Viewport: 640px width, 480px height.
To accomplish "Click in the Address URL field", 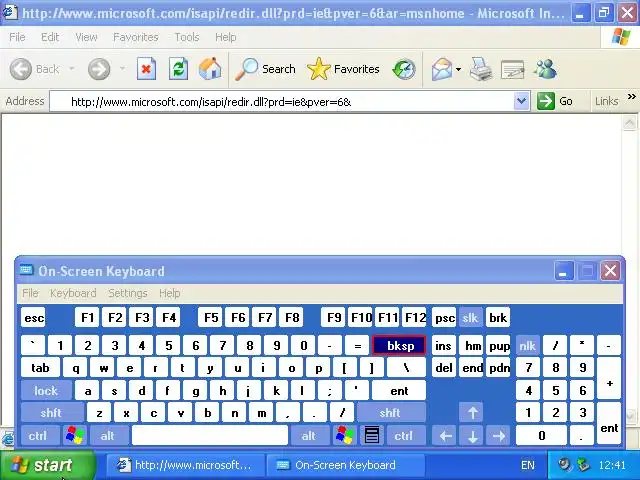I will tap(282, 102).
